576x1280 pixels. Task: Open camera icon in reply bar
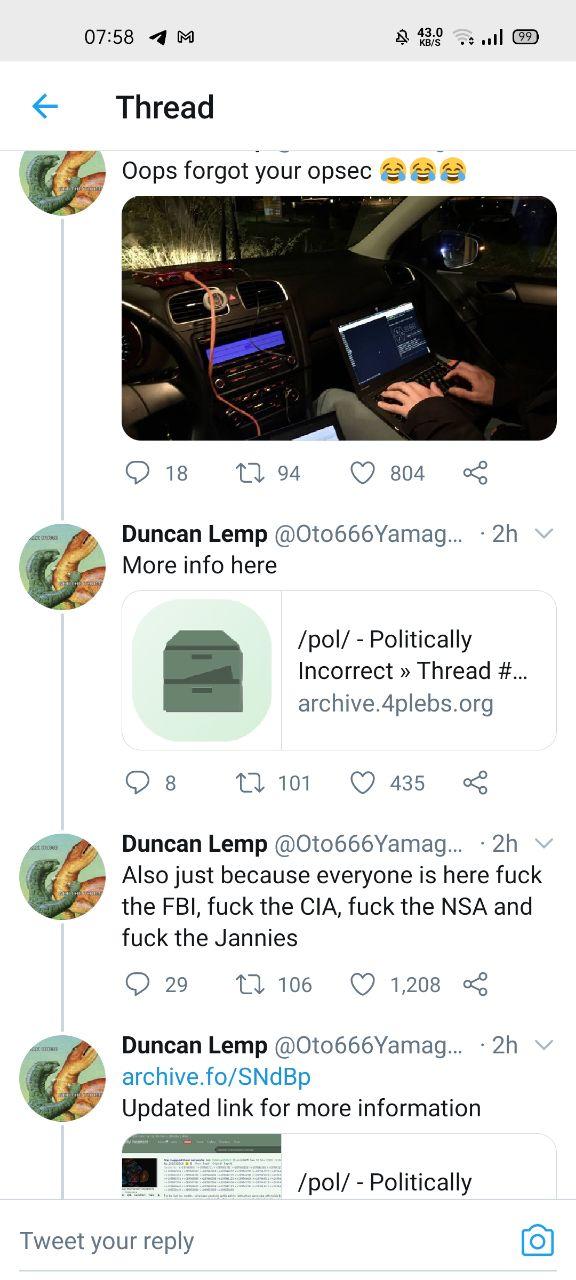coord(537,1240)
